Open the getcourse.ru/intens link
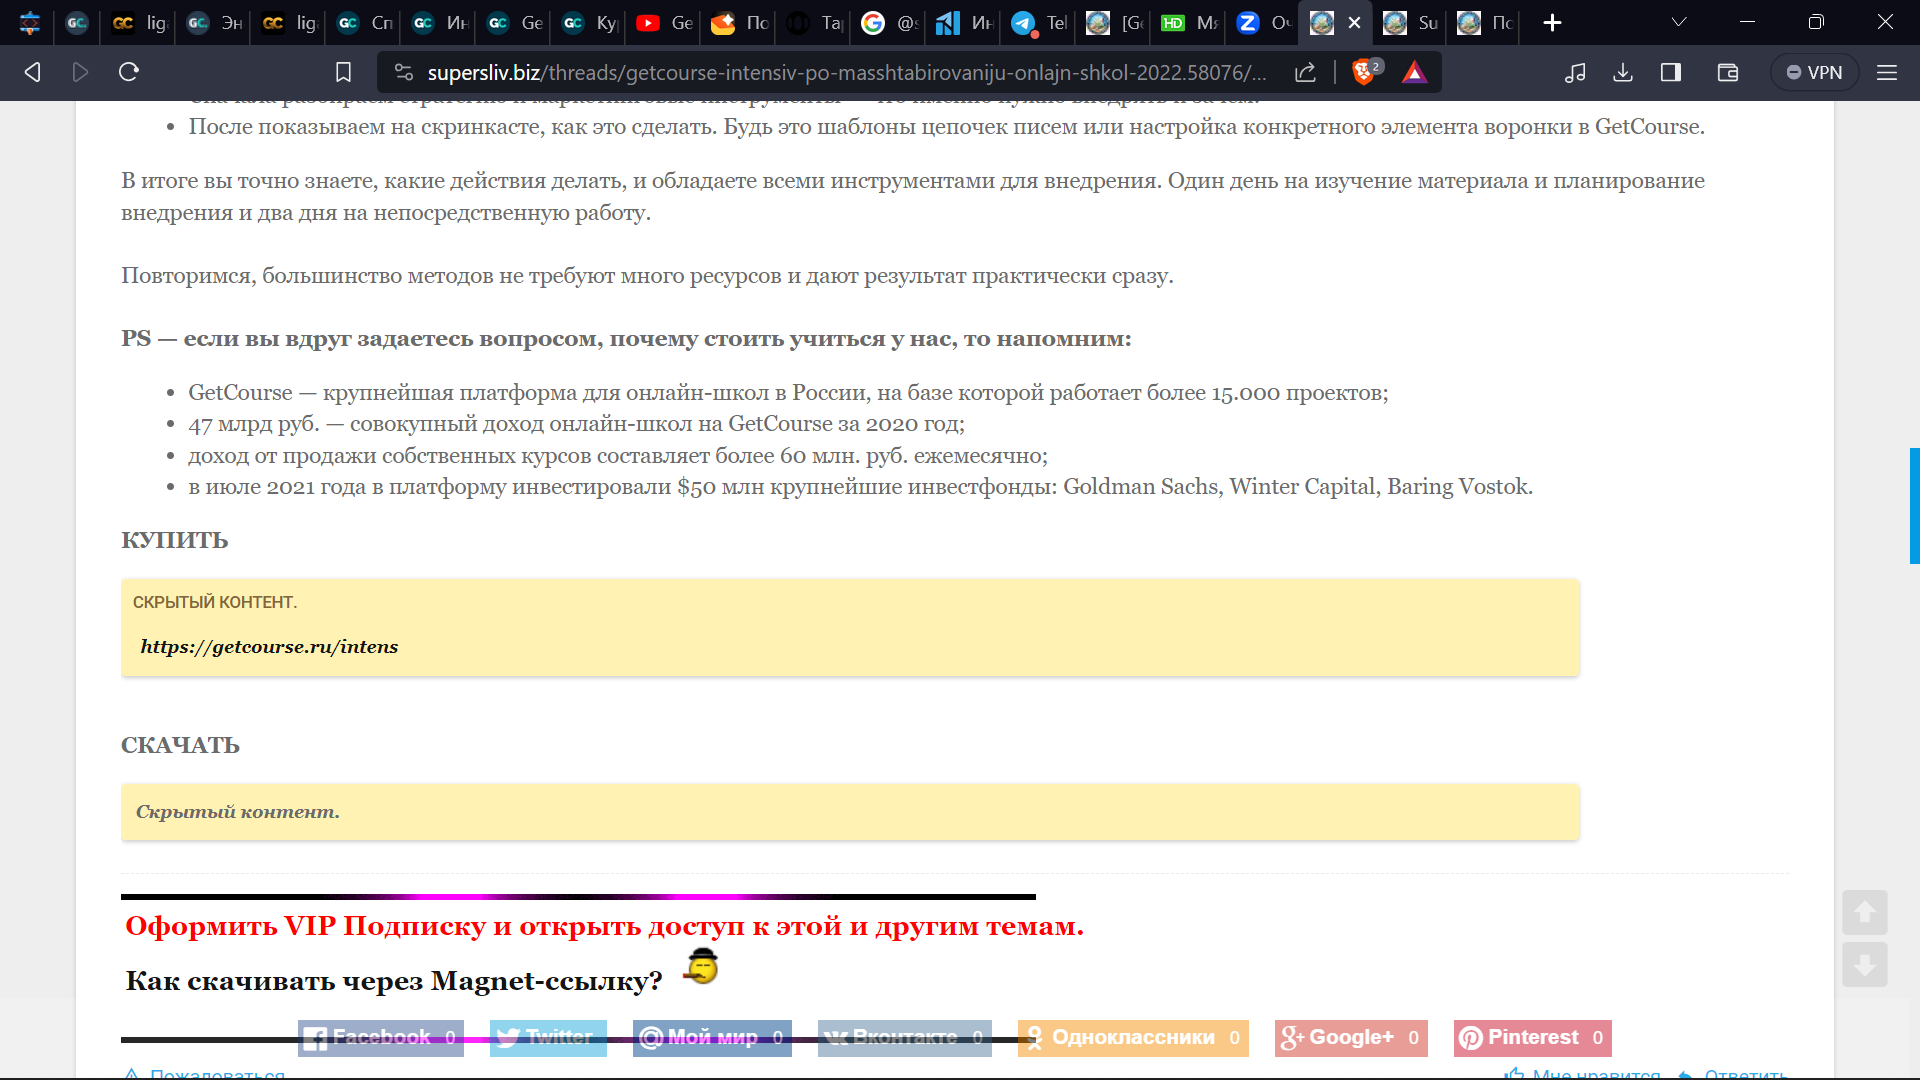The height and width of the screenshot is (1080, 1920). (269, 647)
